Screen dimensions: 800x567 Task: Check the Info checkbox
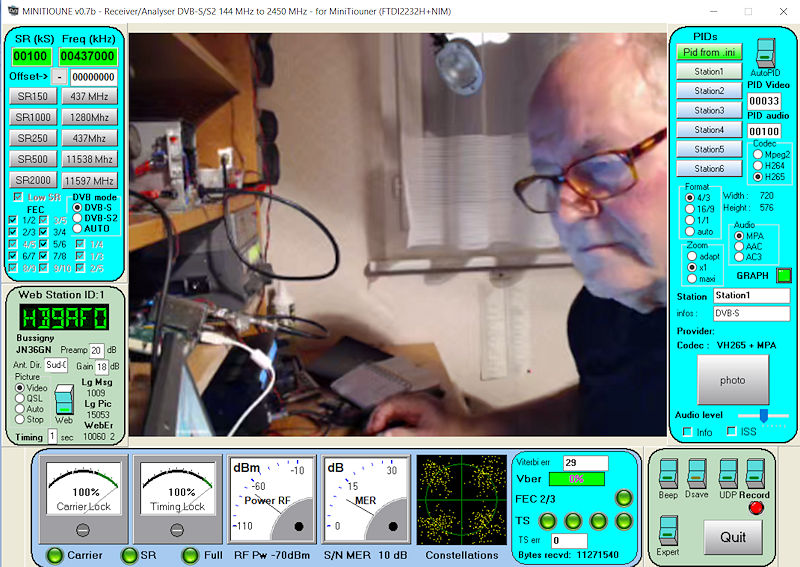[687, 431]
